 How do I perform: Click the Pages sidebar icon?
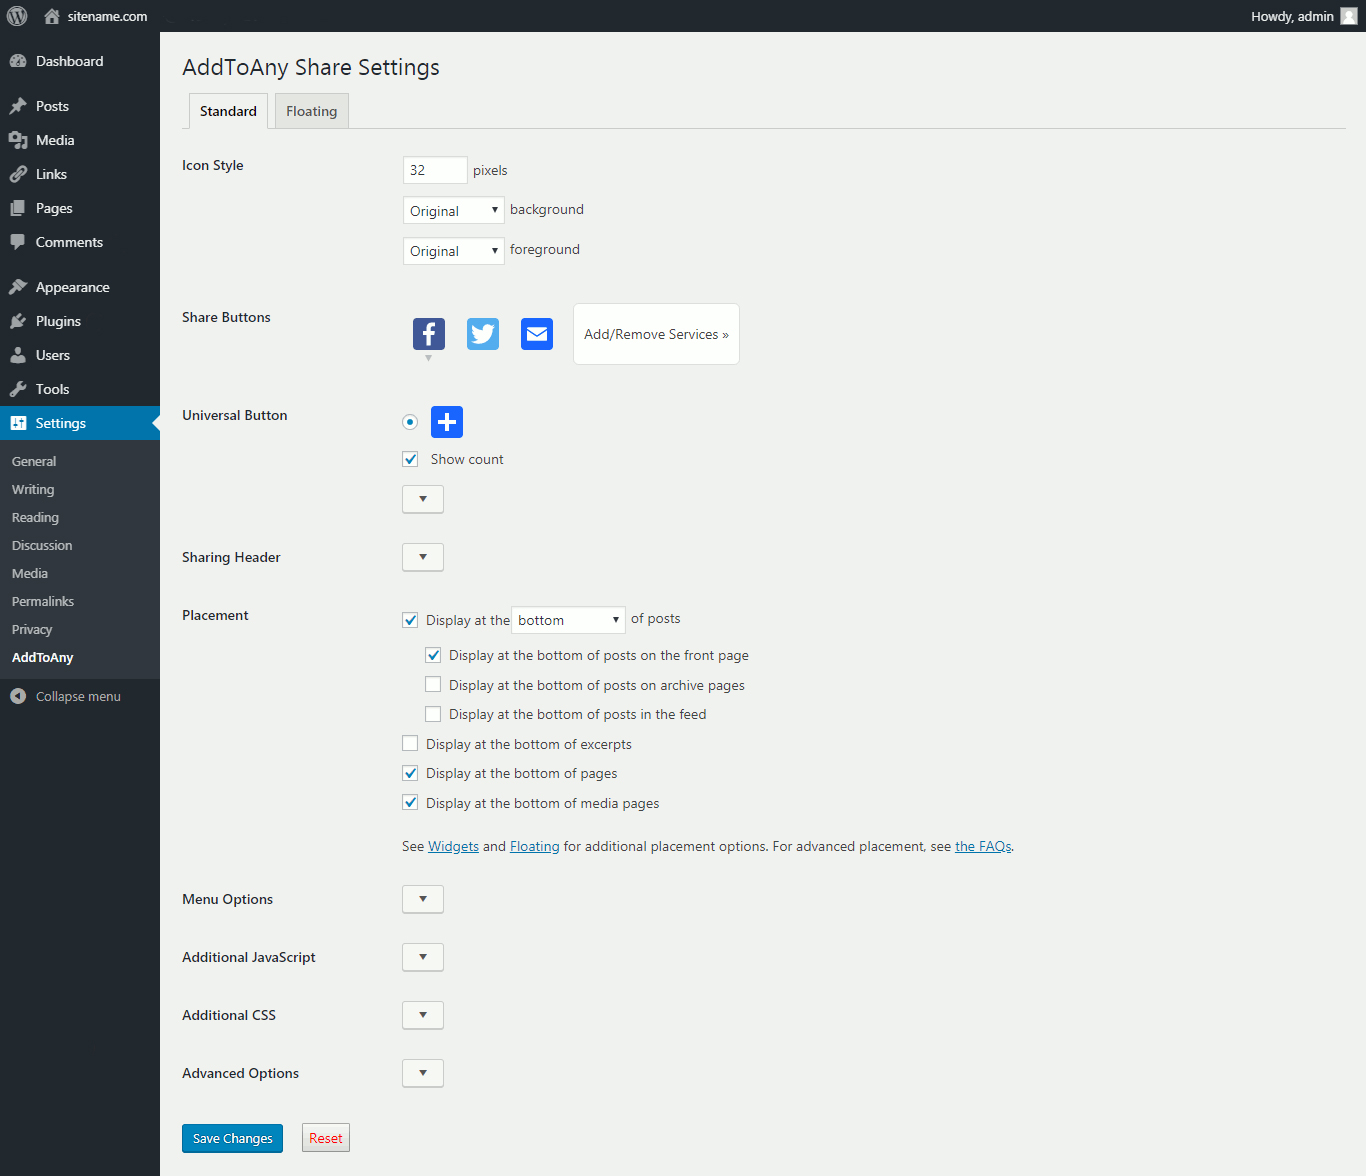point(18,208)
